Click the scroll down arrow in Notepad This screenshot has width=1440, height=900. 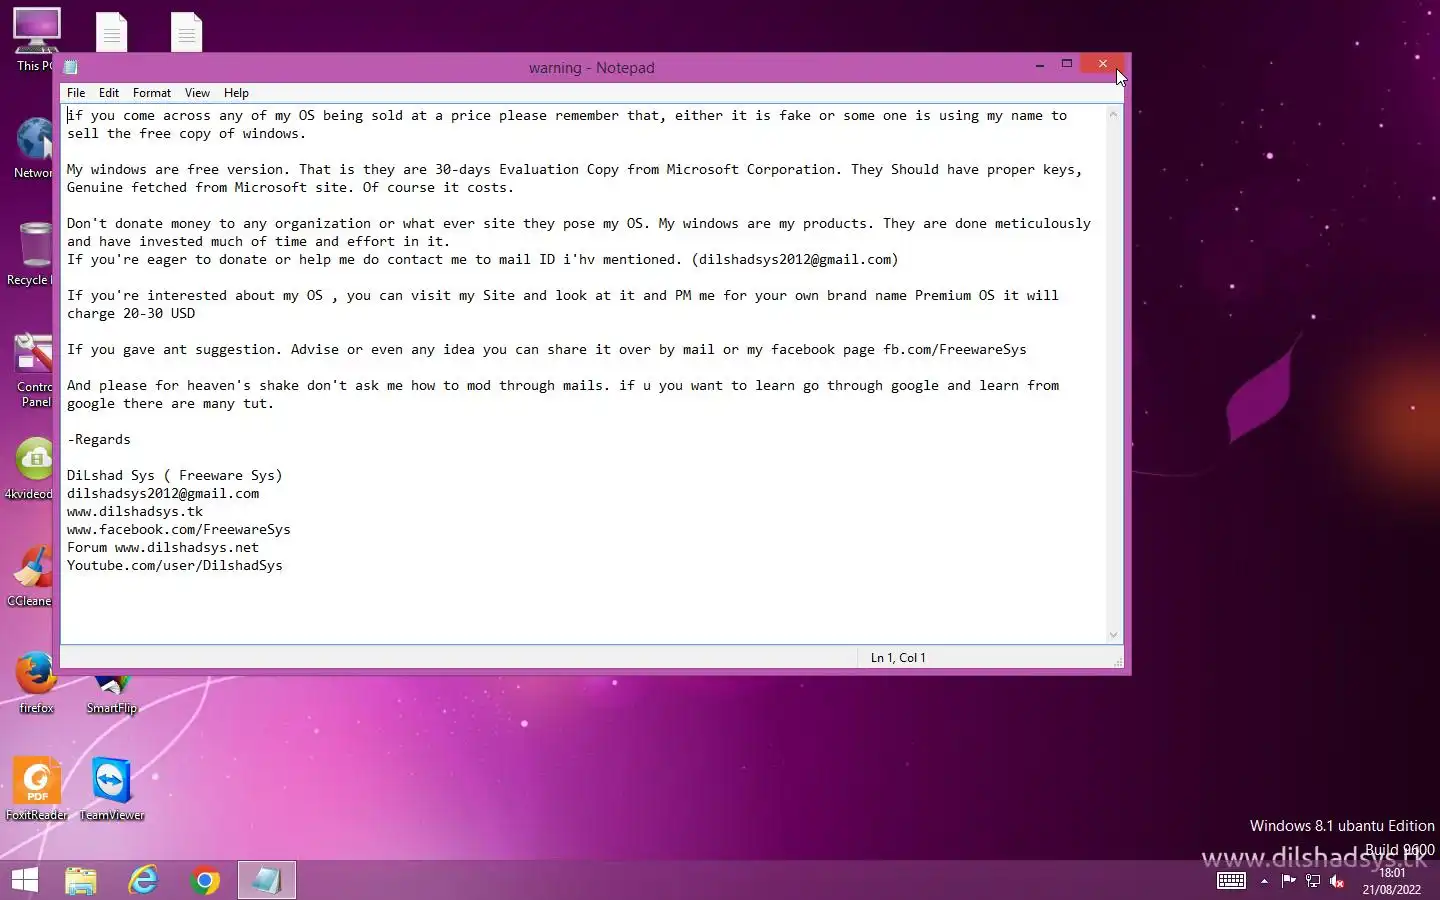point(1113,635)
